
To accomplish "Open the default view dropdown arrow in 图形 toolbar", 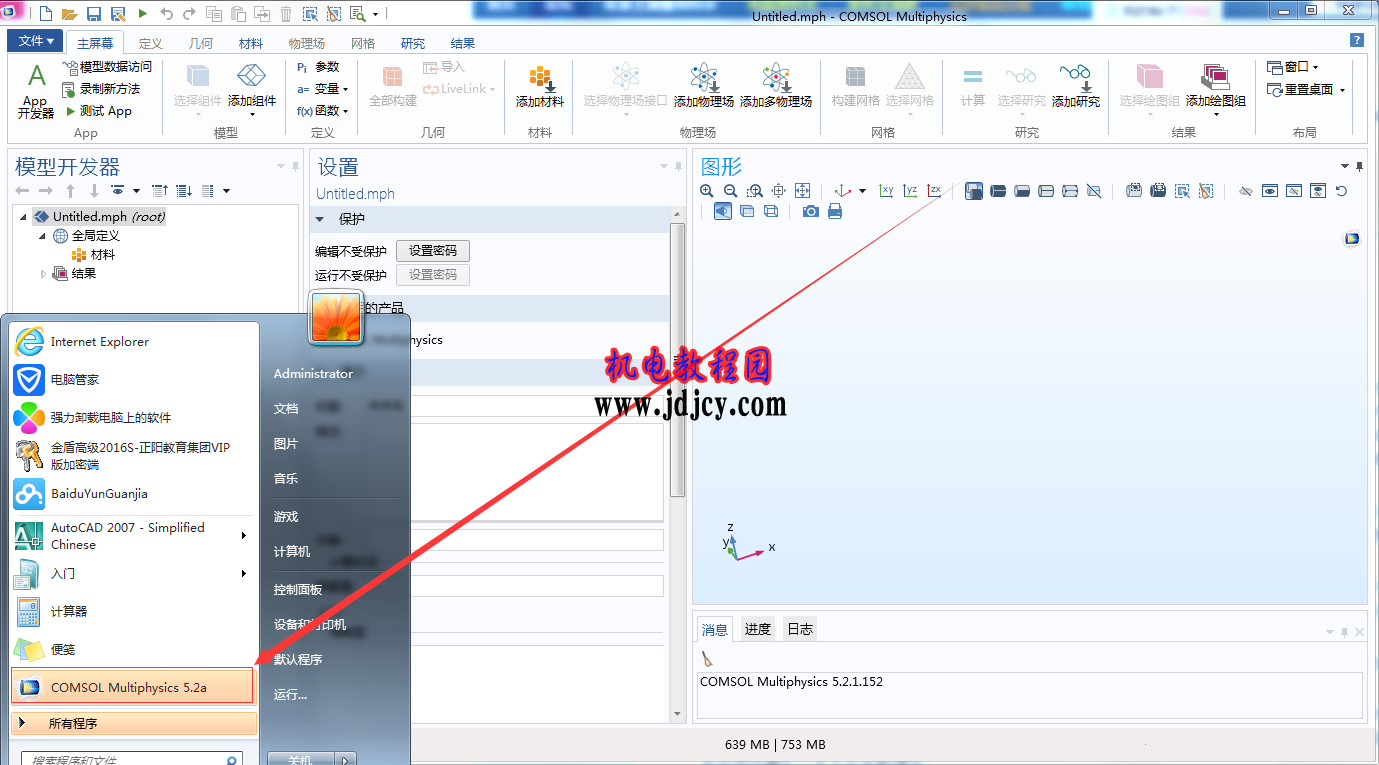I will pyautogui.click(x=863, y=190).
